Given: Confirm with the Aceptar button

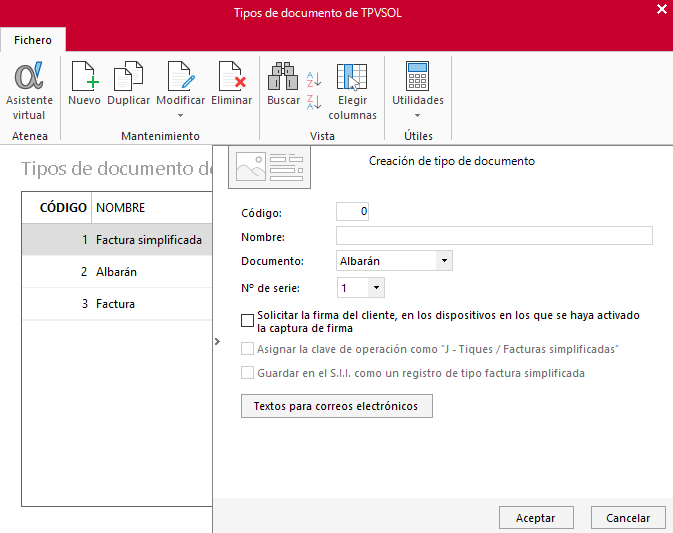Looking at the screenshot, I should 536,518.
